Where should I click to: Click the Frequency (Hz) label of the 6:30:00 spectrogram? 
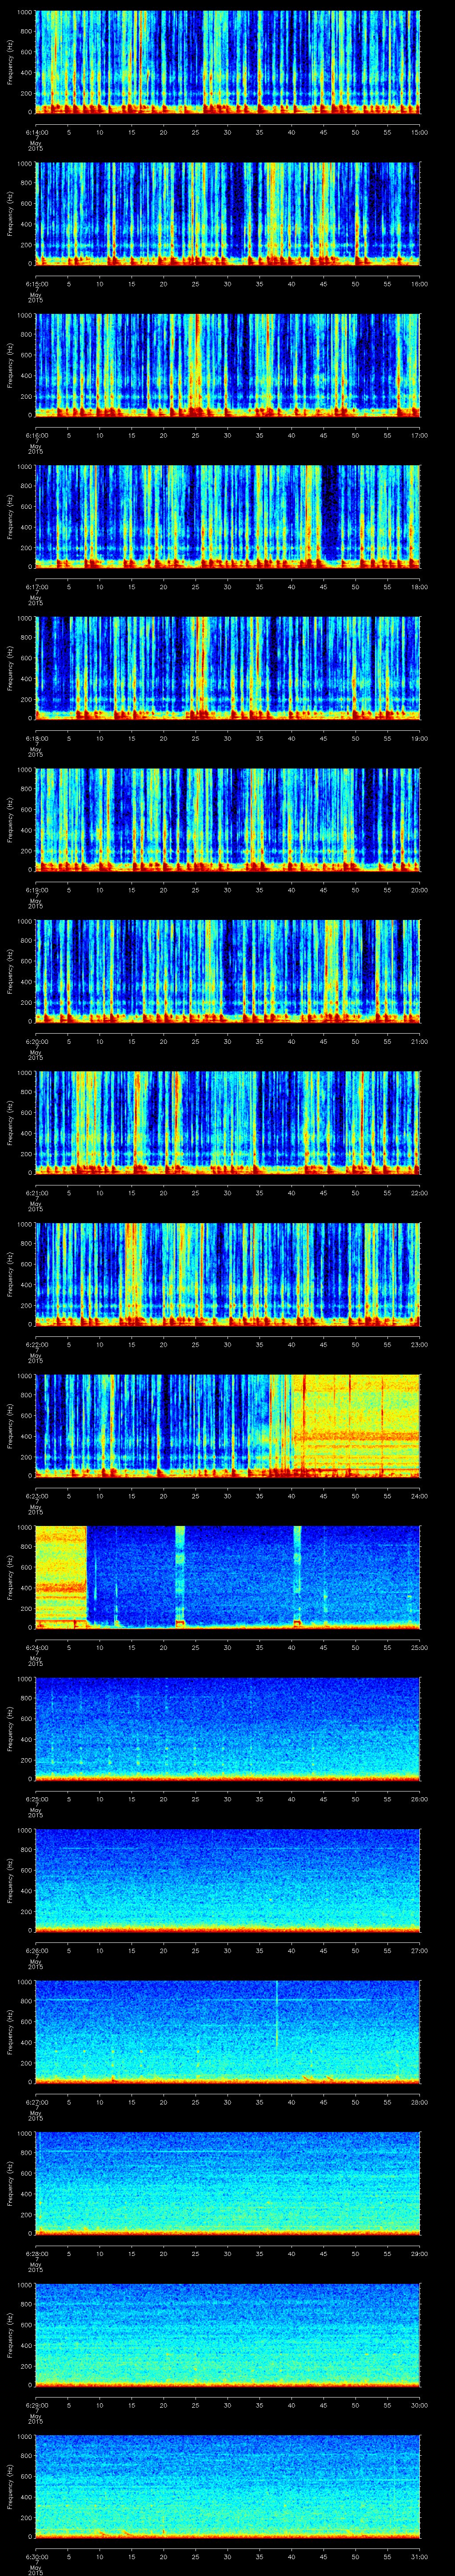(x=11, y=2485)
